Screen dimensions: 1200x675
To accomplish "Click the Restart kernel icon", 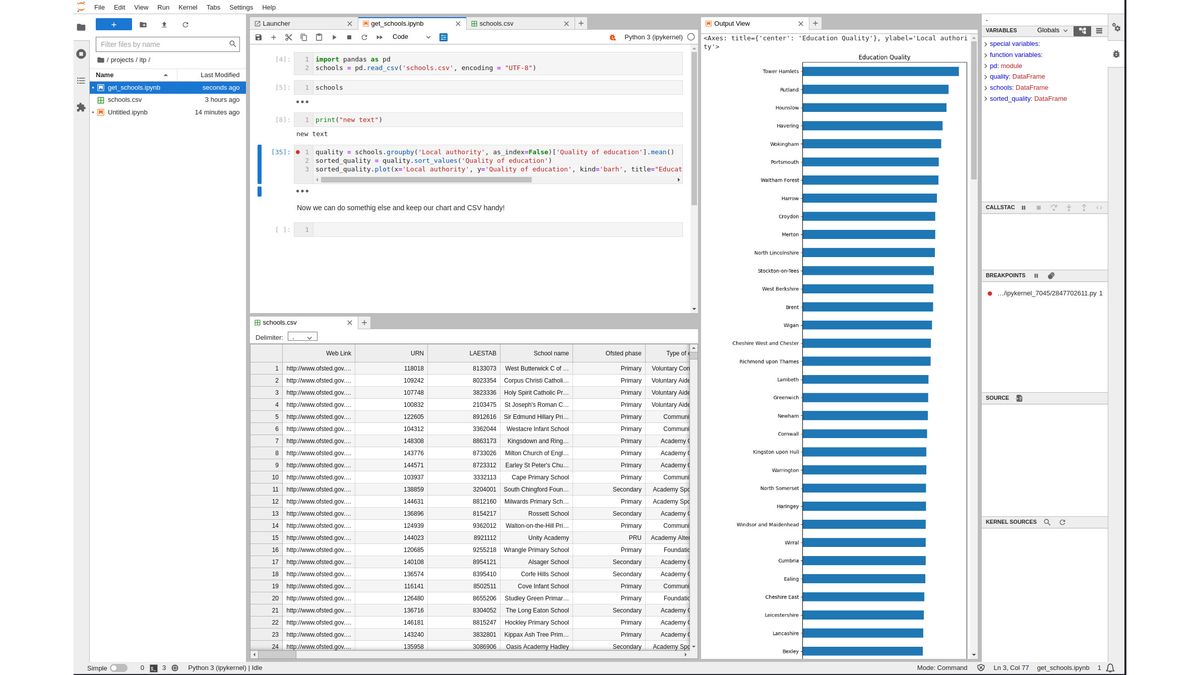I will tap(363, 37).
